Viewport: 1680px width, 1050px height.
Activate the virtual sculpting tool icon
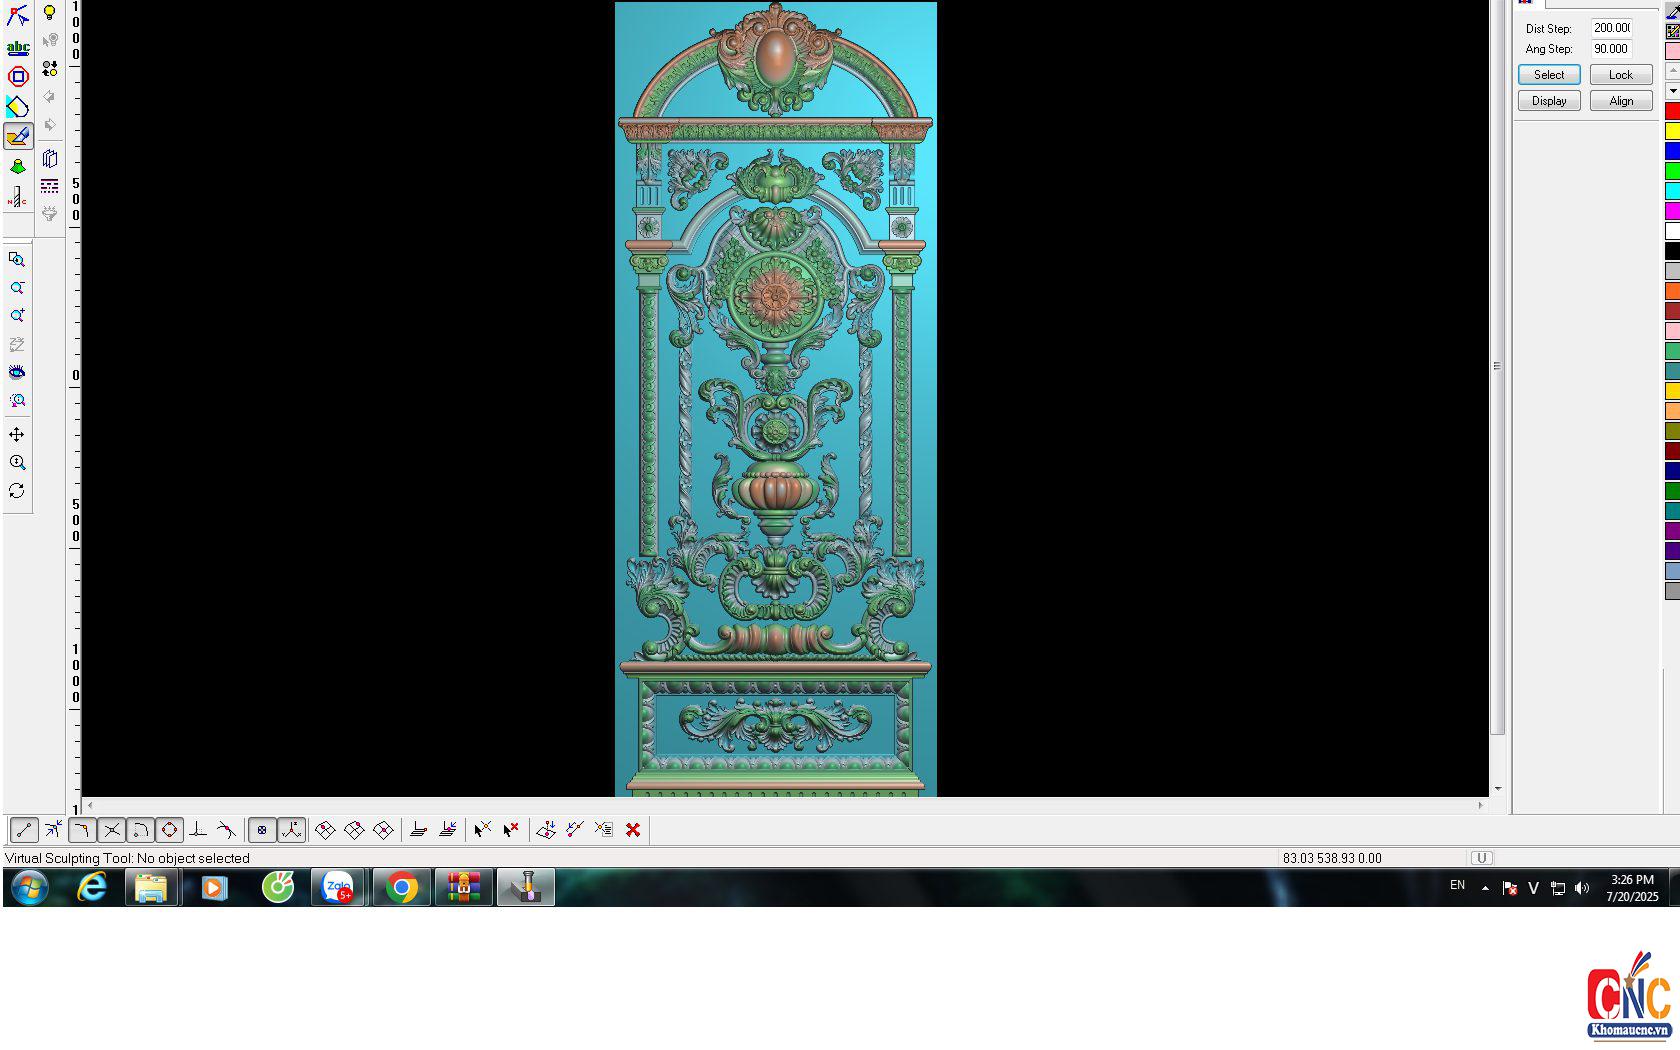coord(18,137)
